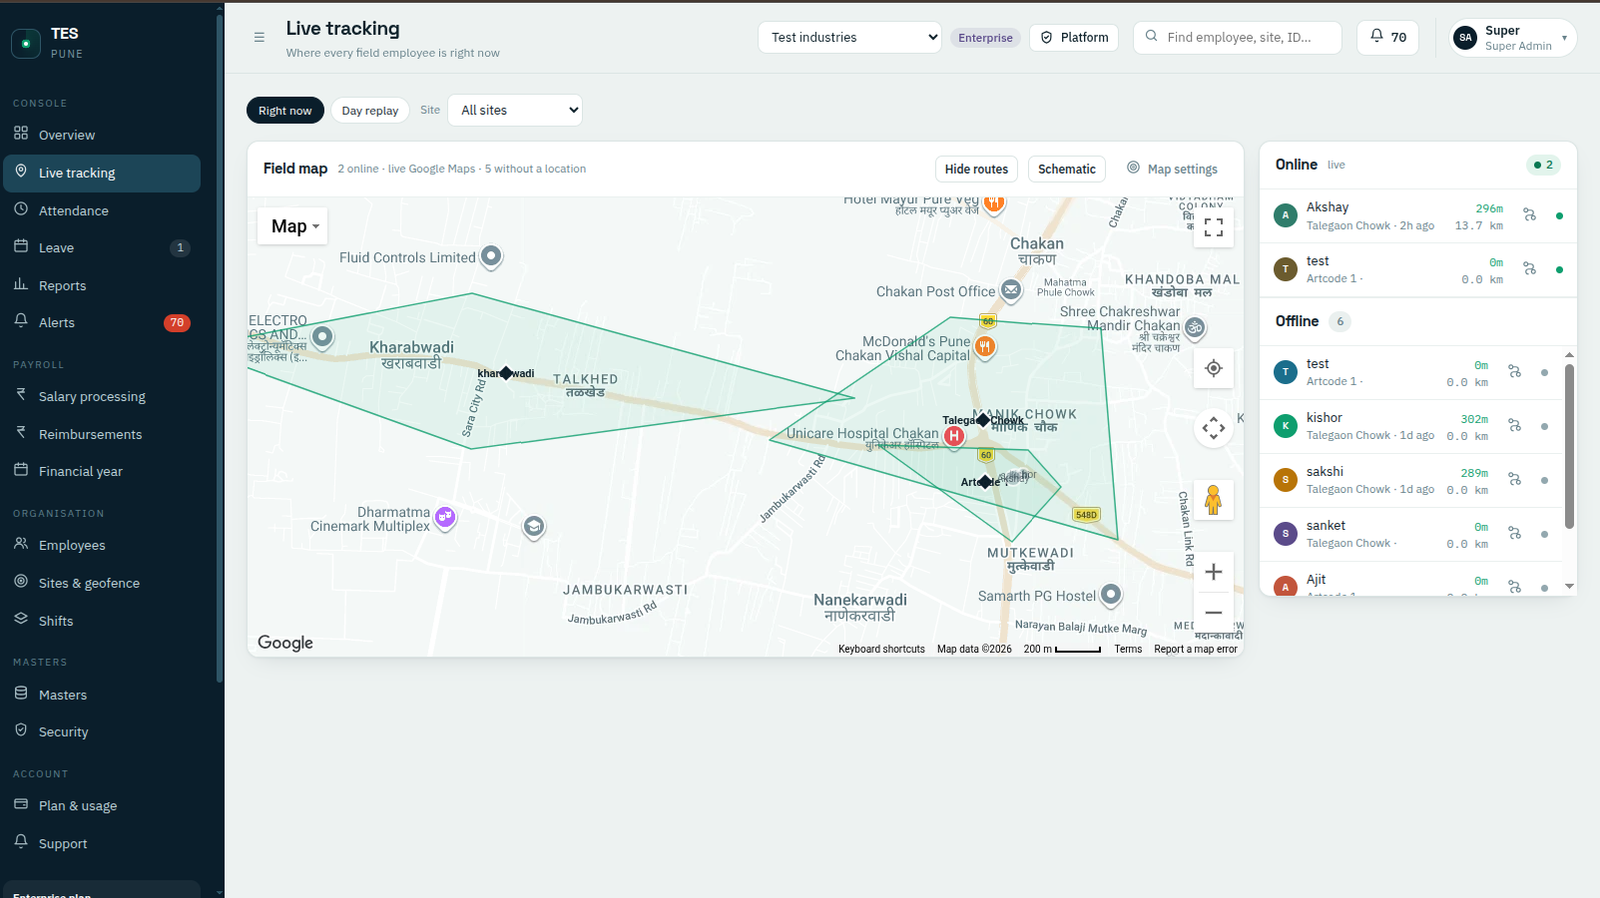The image size is (1600, 898).
Task: Zoom in using the map plus button
Action: coord(1213,572)
